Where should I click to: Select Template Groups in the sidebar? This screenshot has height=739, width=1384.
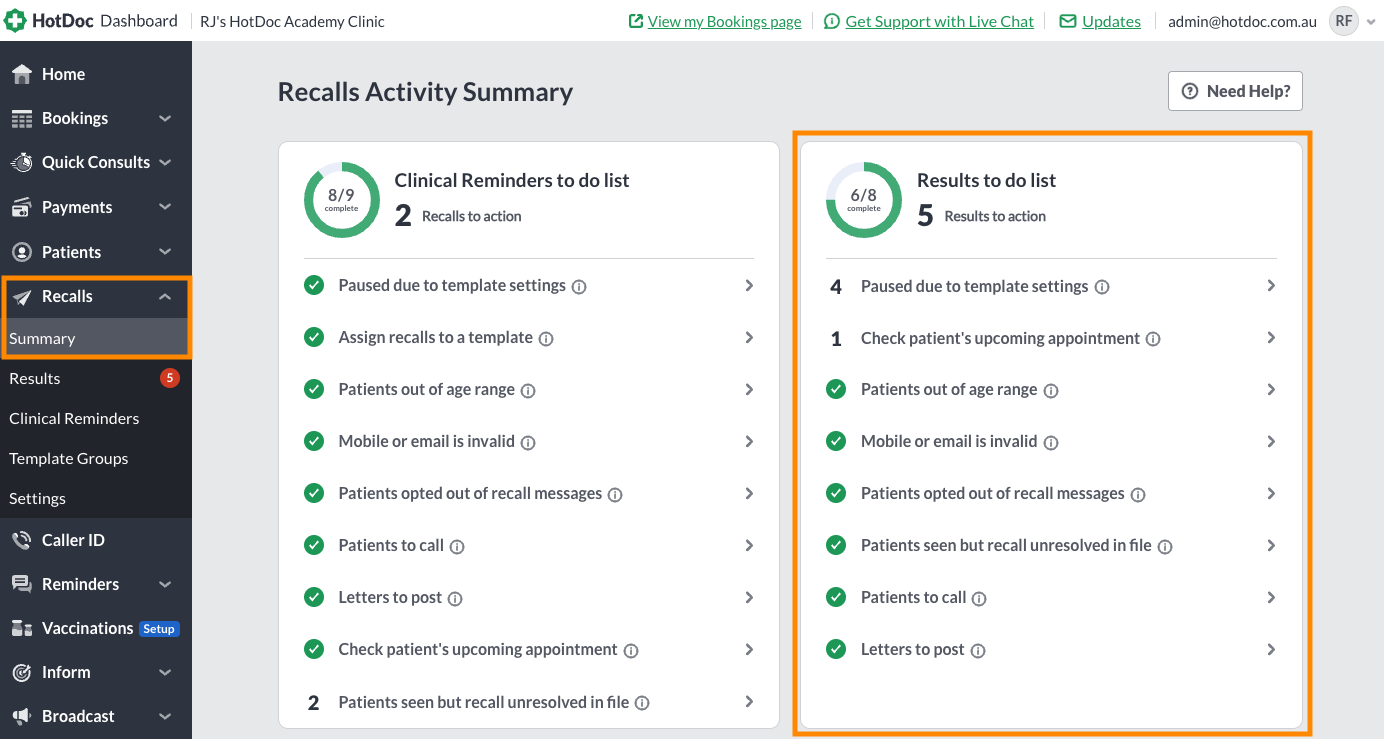(69, 458)
